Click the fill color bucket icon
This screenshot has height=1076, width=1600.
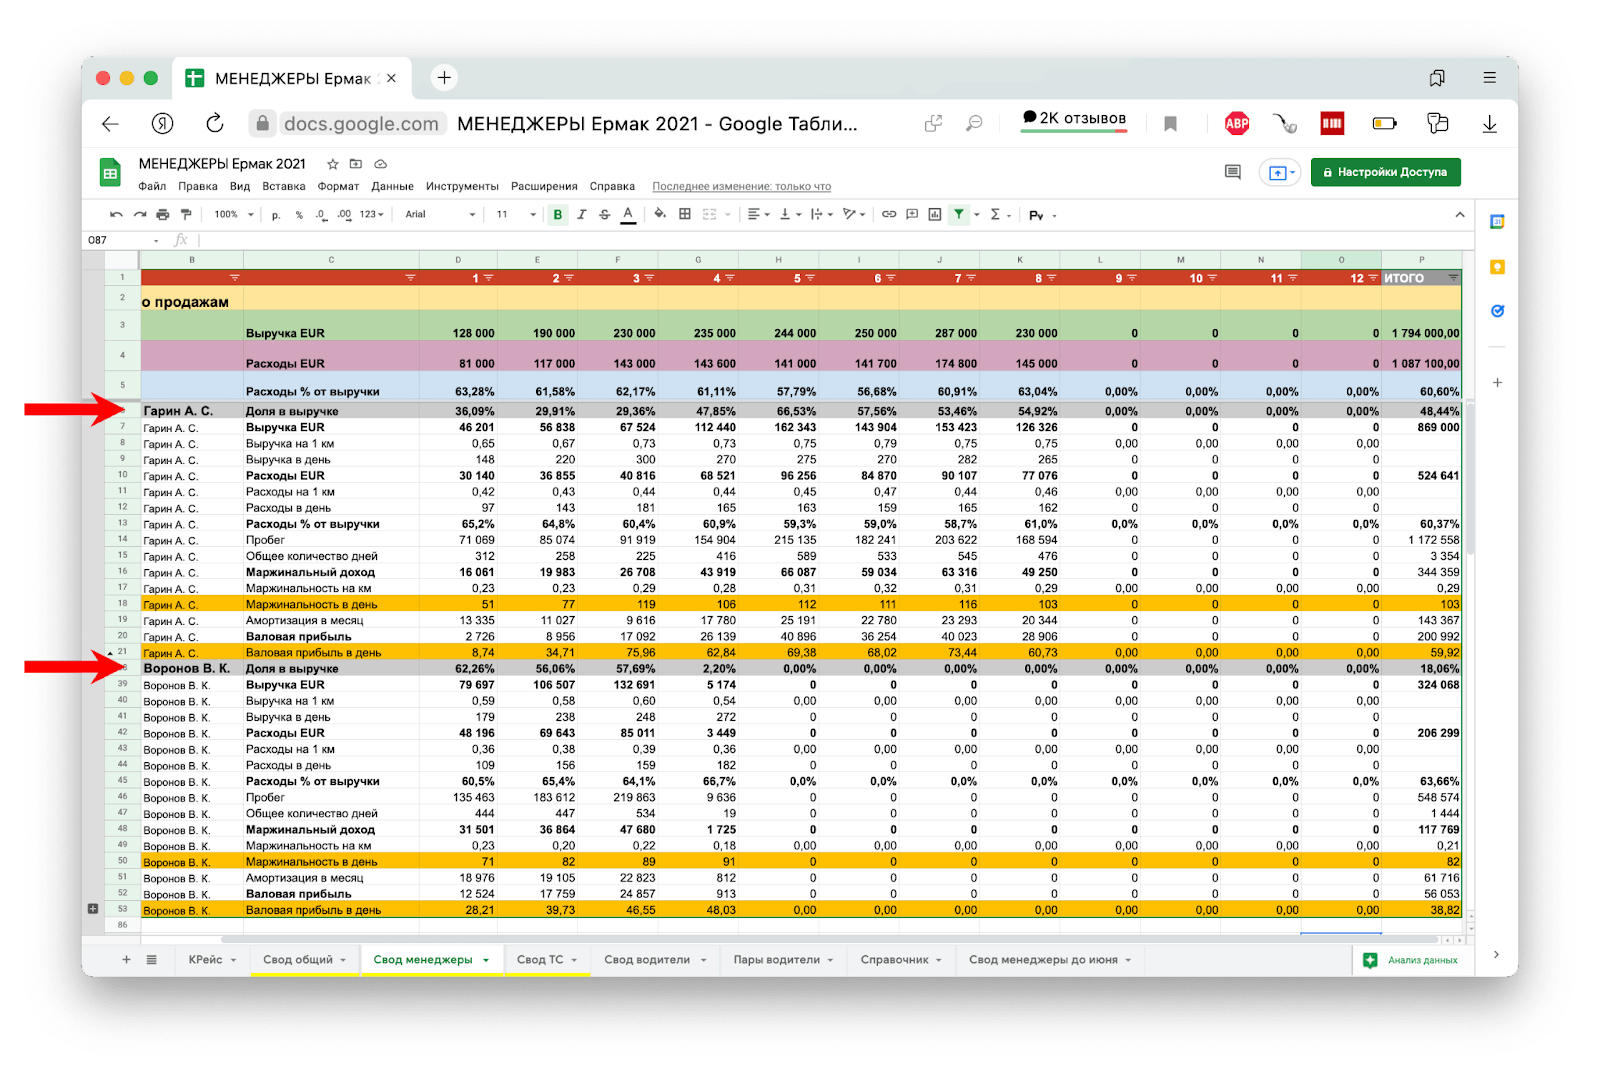659,214
